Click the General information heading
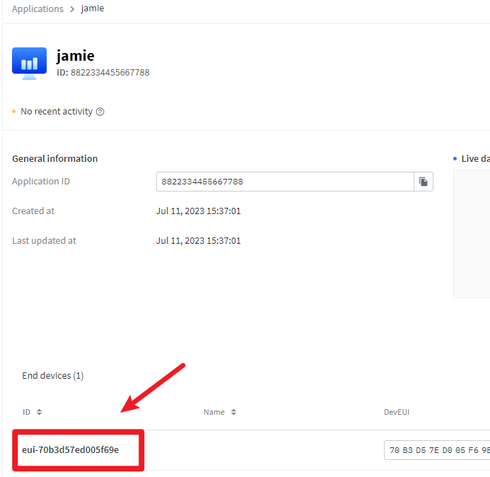The height and width of the screenshot is (477, 490). point(55,159)
